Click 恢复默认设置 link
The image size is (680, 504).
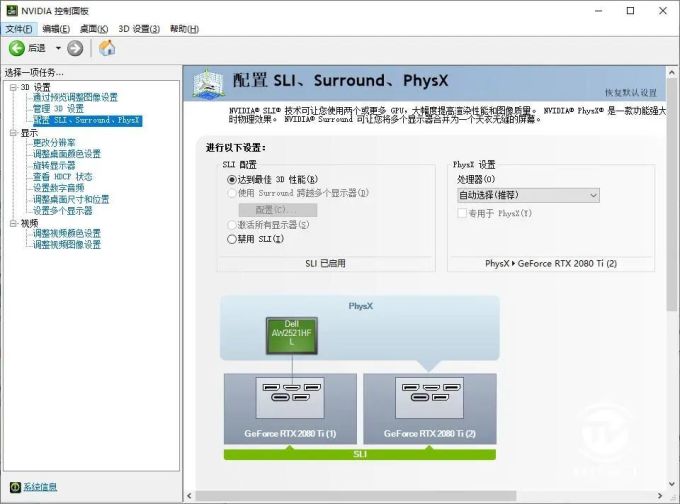pyautogui.click(x=631, y=92)
